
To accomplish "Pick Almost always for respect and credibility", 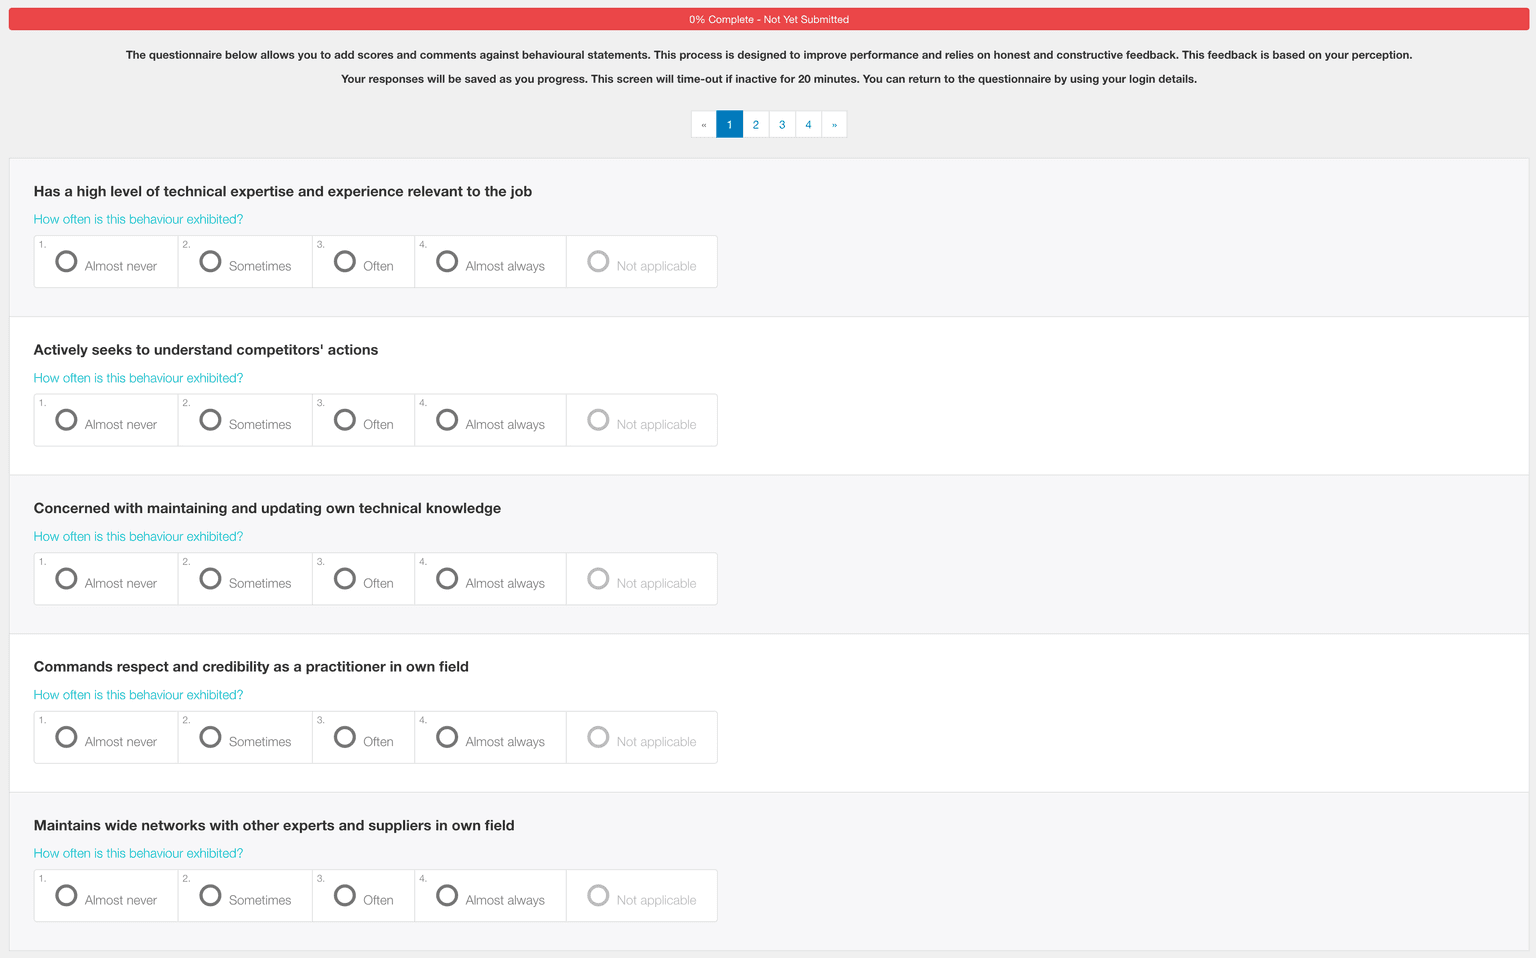I will pyautogui.click(x=447, y=737).
